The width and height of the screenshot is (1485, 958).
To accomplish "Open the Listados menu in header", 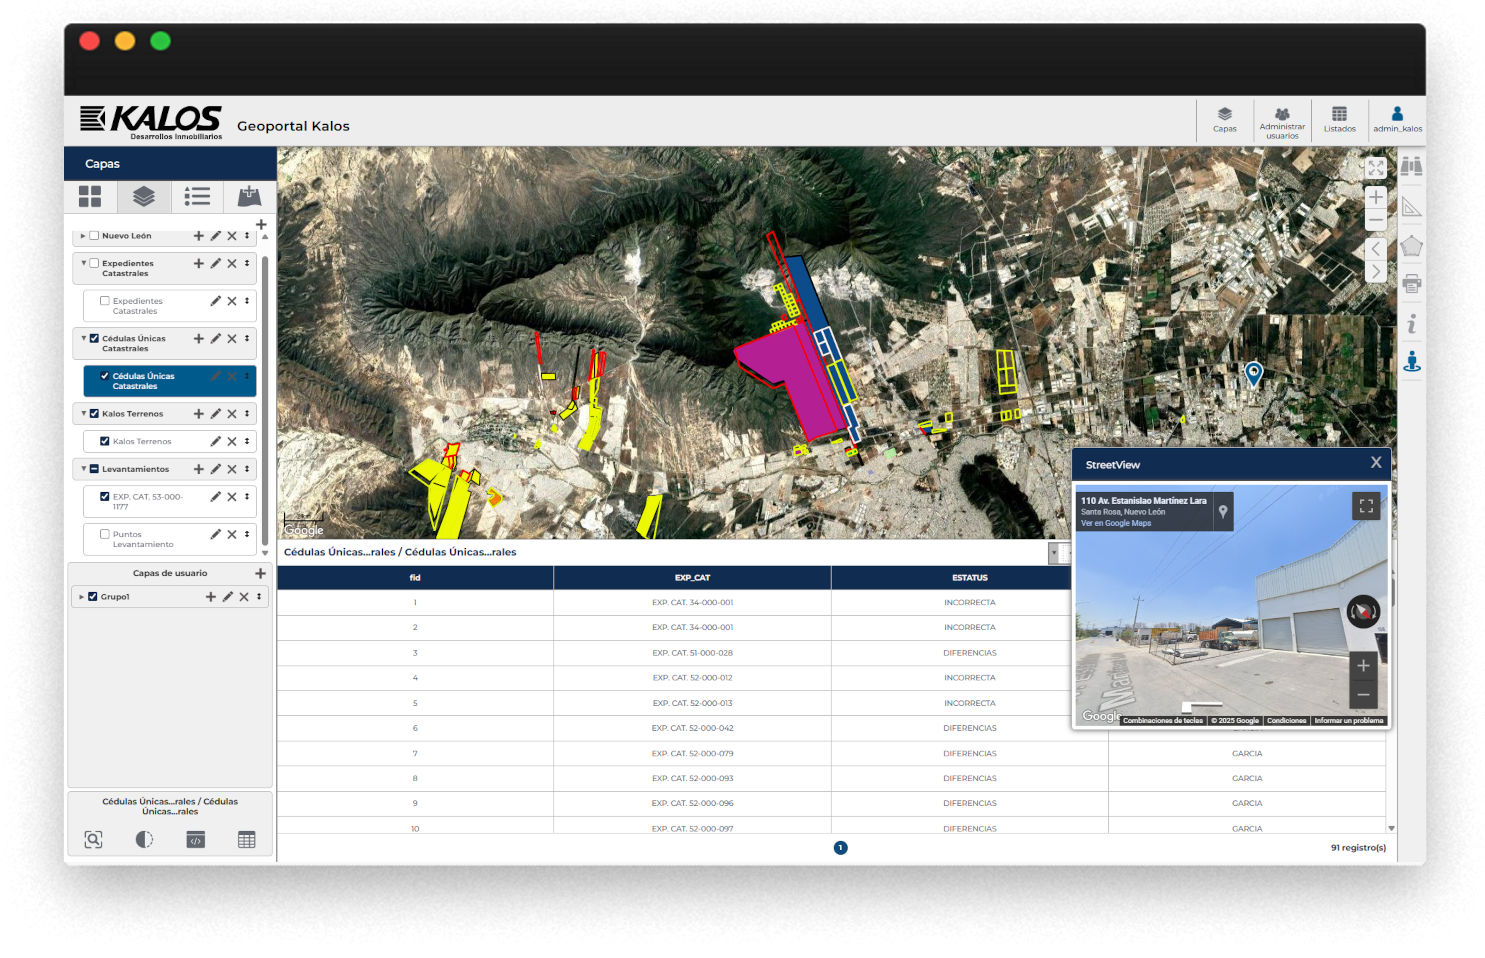I will point(1339,119).
